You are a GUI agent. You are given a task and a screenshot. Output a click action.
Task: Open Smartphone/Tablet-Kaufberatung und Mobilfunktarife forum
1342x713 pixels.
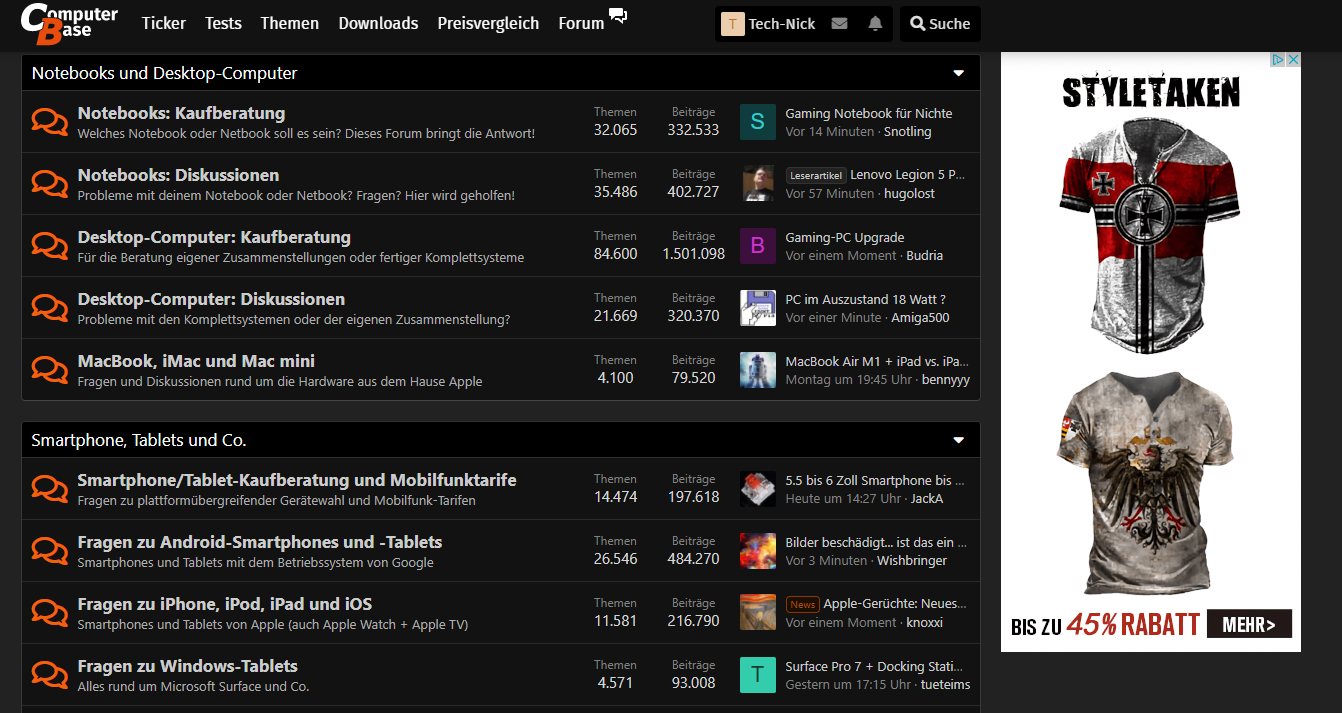pos(297,480)
